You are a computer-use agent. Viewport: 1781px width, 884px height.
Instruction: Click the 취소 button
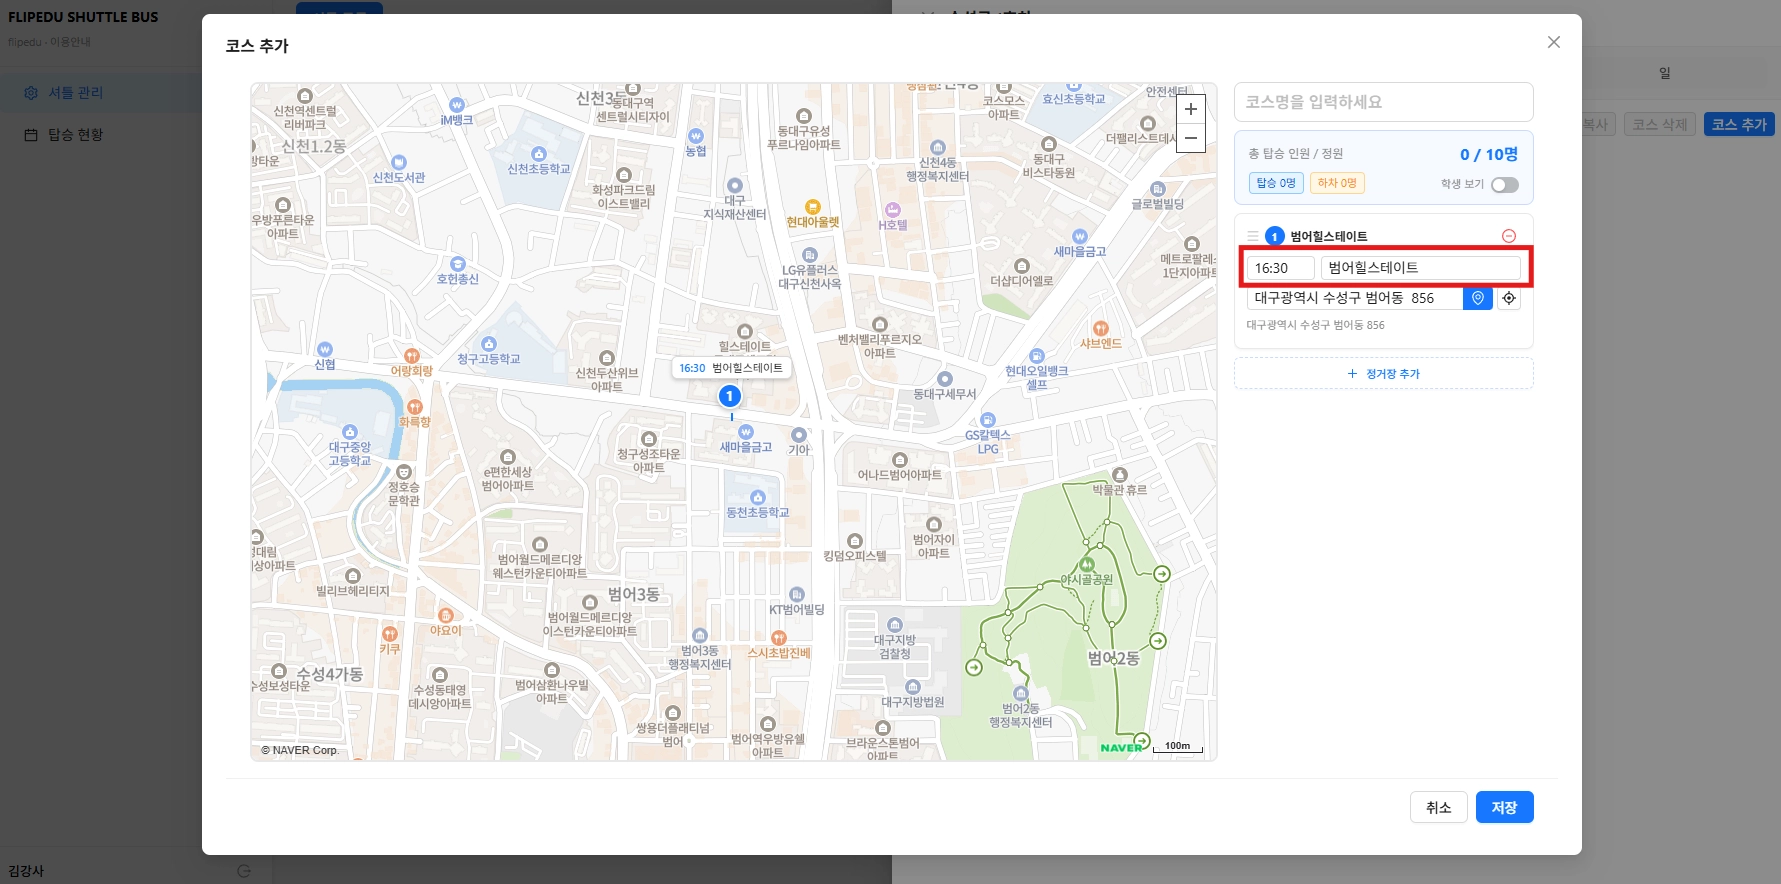pos(1439,807)
